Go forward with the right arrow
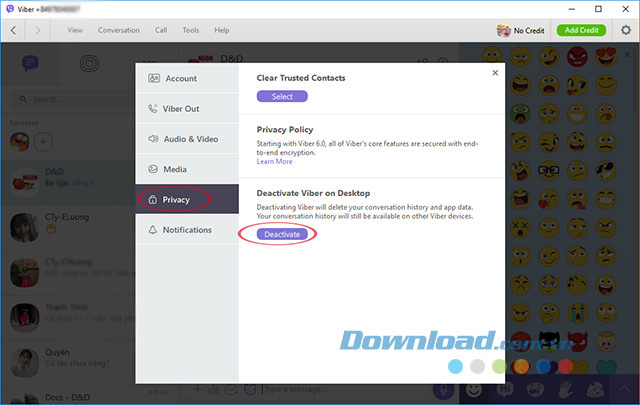This screenshot has height=405, width=640. [38, 30]
